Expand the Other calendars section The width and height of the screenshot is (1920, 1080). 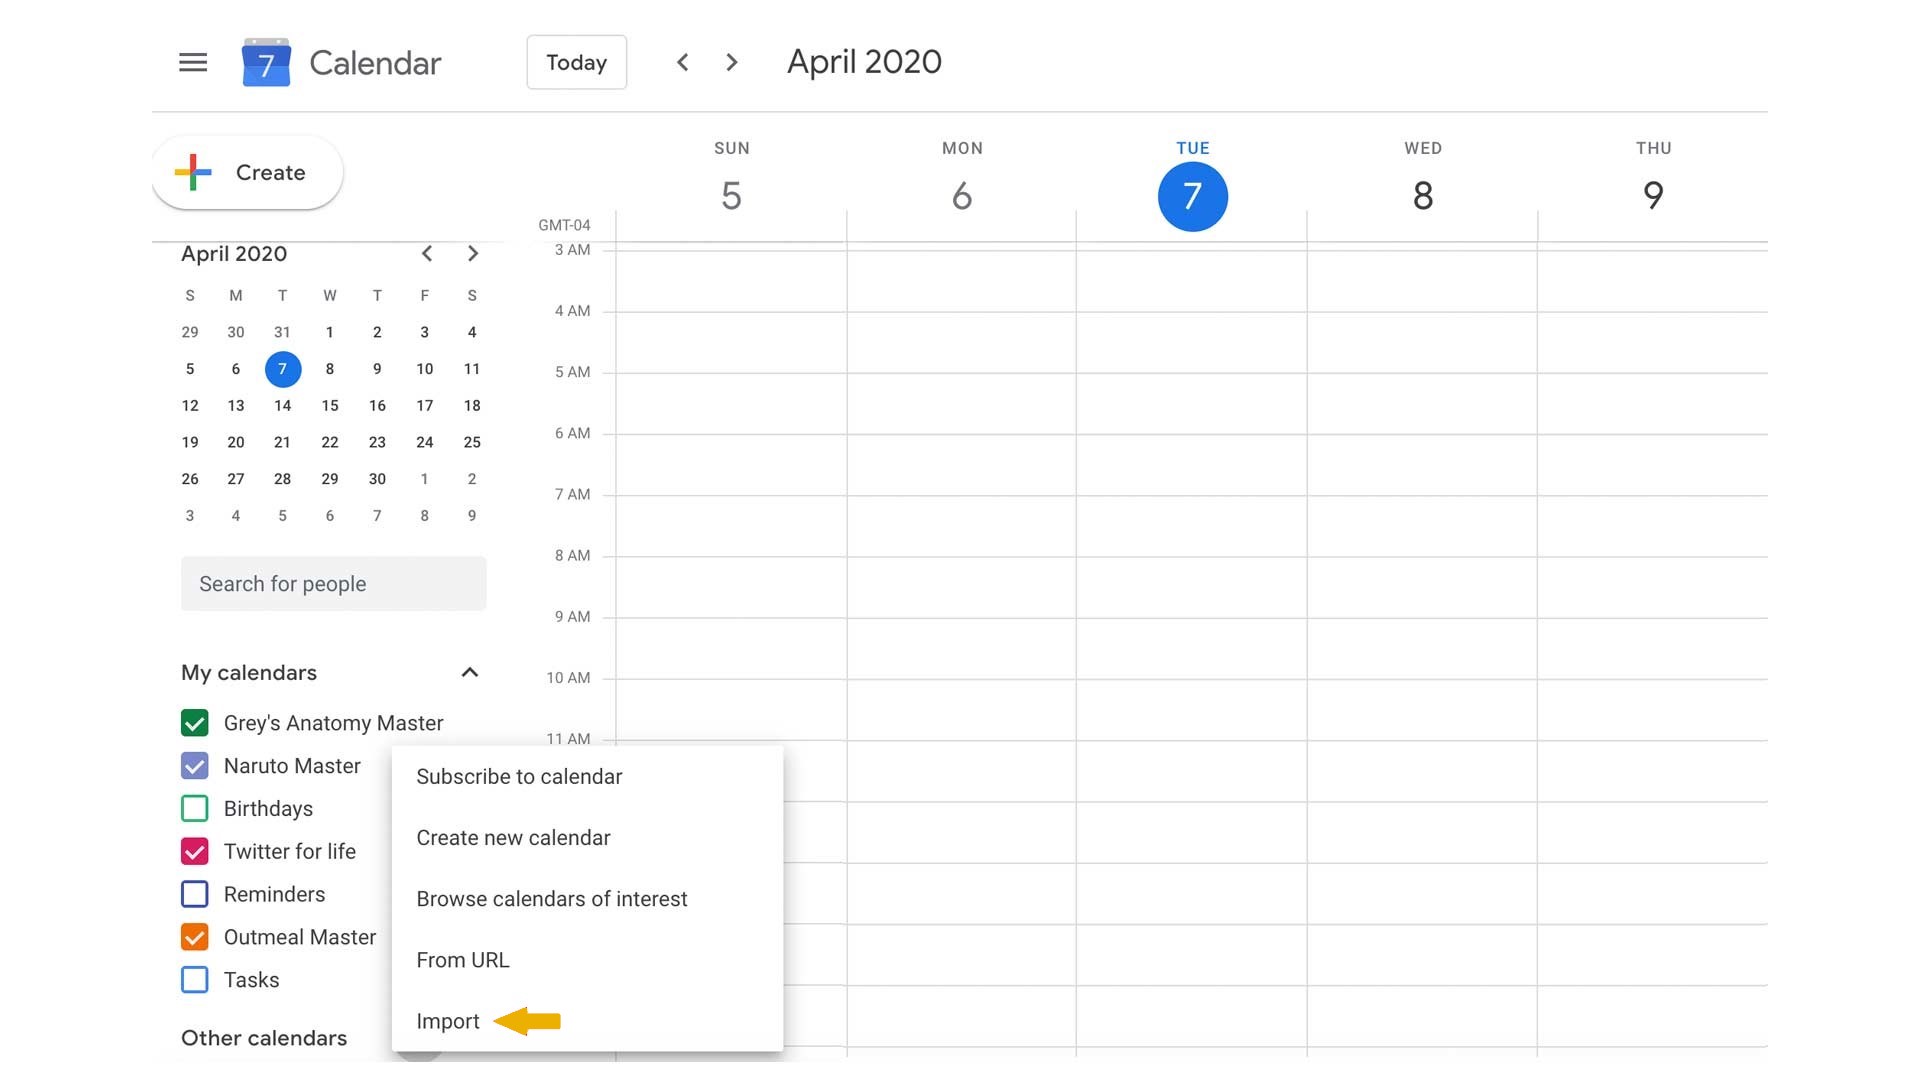pos(469,1039)
